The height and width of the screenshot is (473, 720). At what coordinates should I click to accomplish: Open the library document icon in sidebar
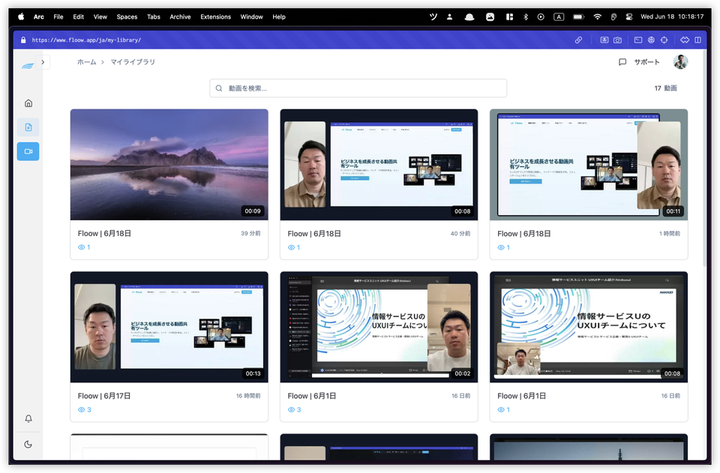coord(28,127)
